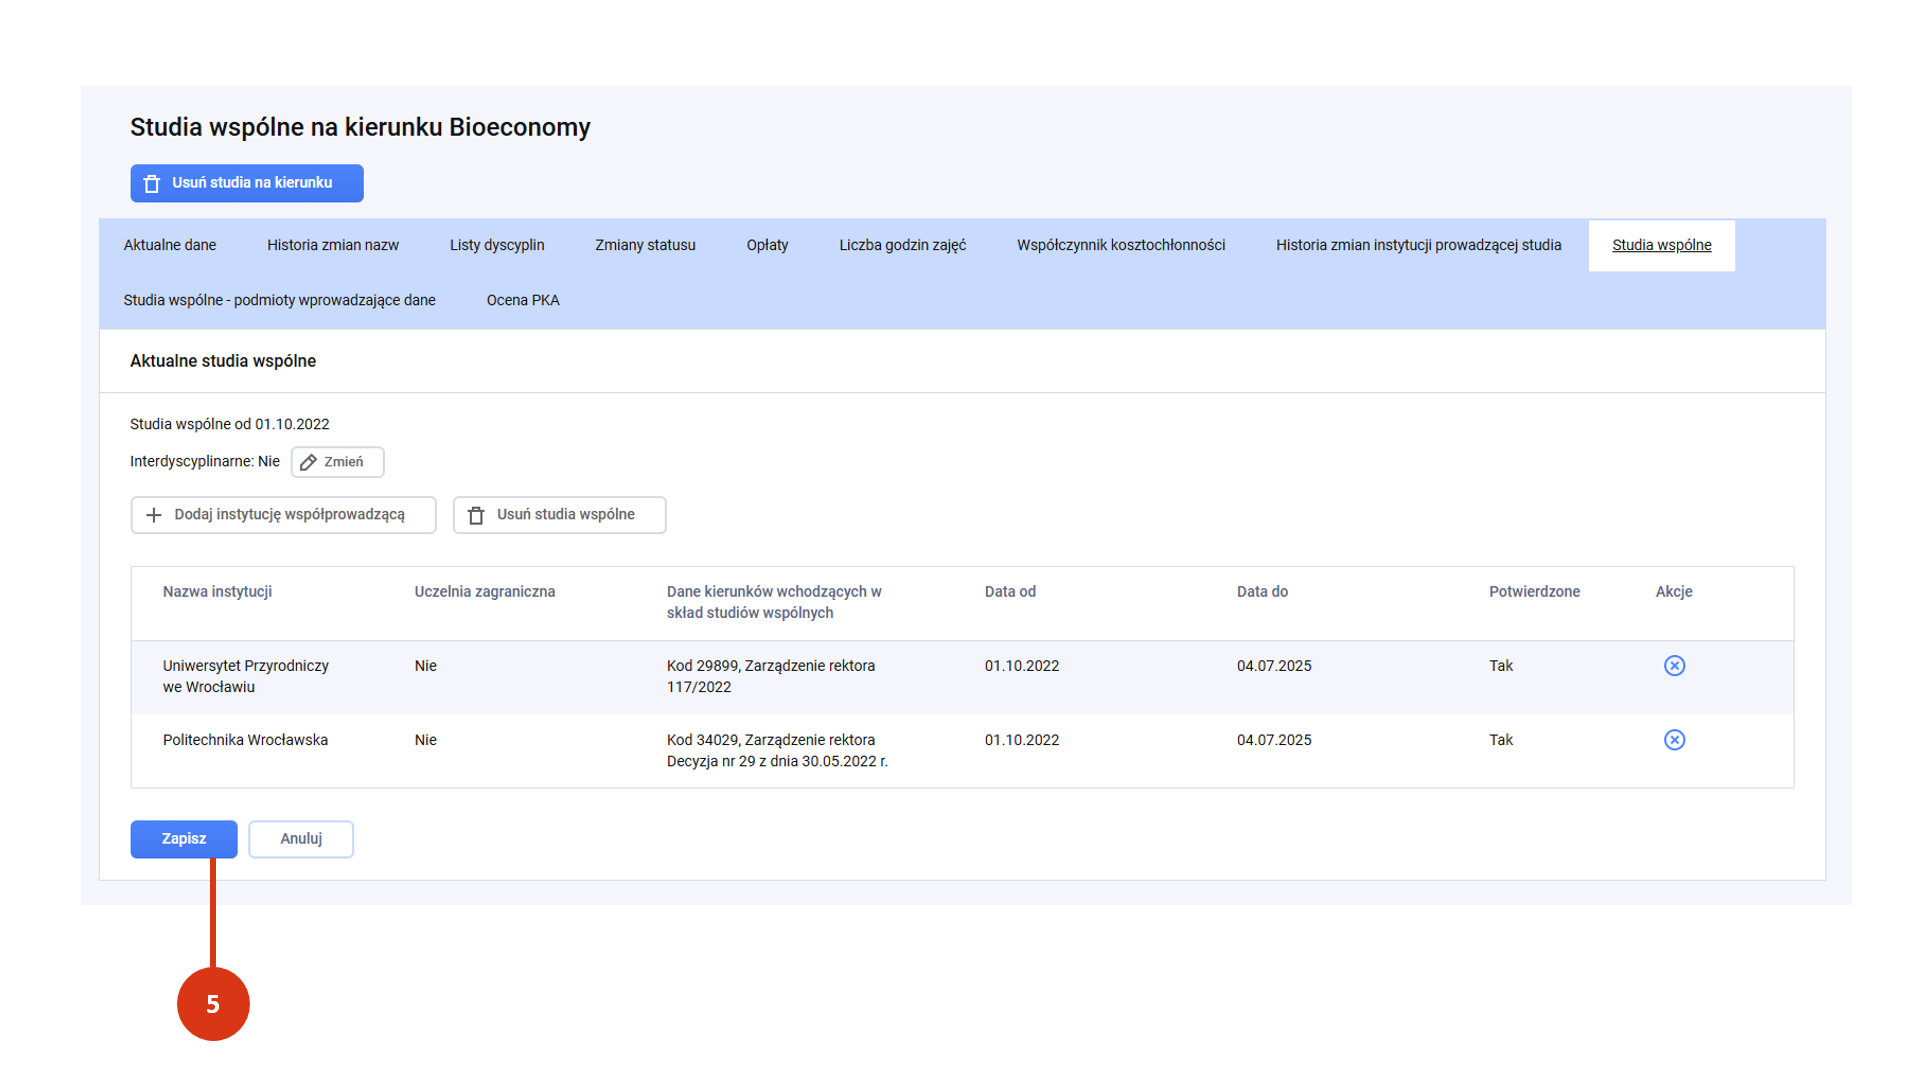This screenshot has height=1080, width=1920.
Task: Click Usuń studia wspólne button
Action: [559, 515]
